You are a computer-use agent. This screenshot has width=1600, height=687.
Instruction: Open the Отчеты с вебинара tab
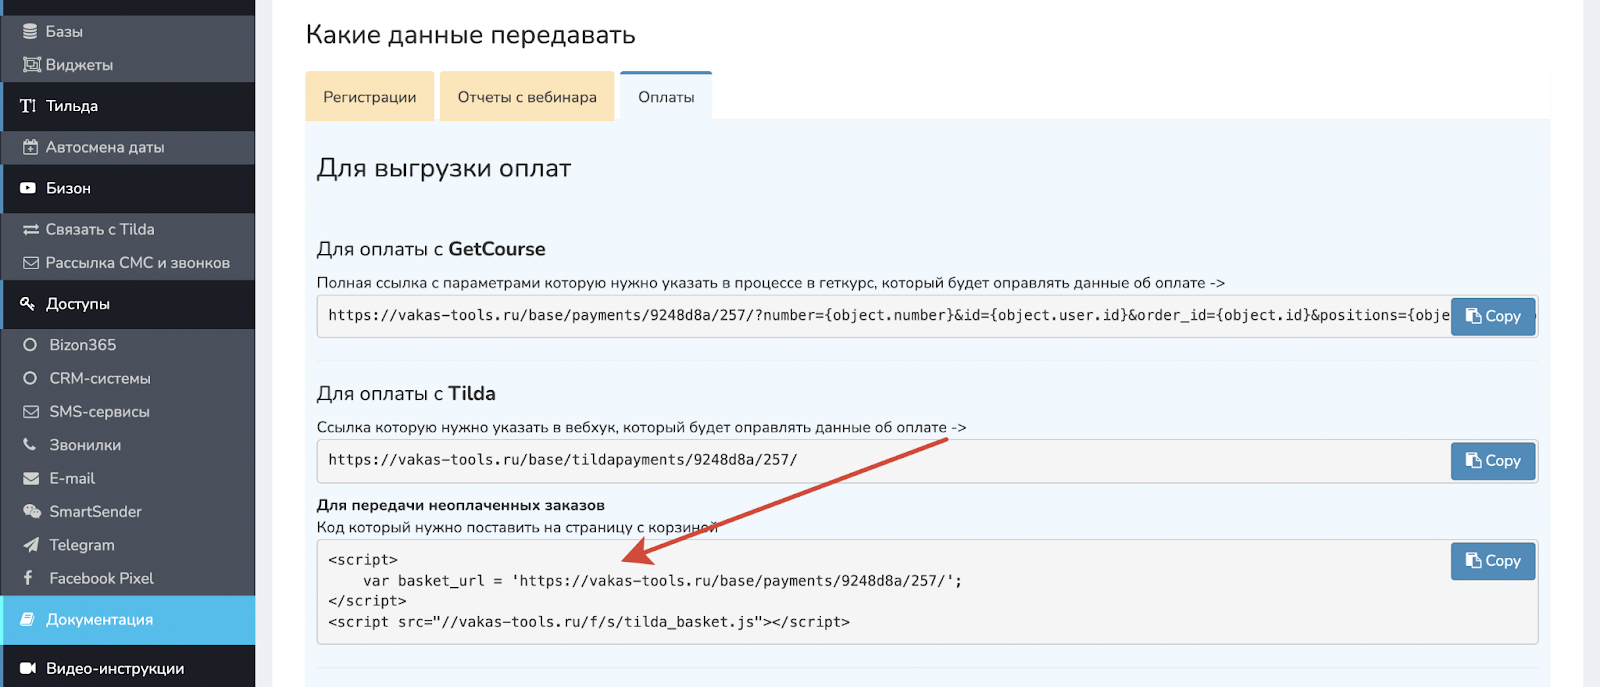tap(527, 97)
